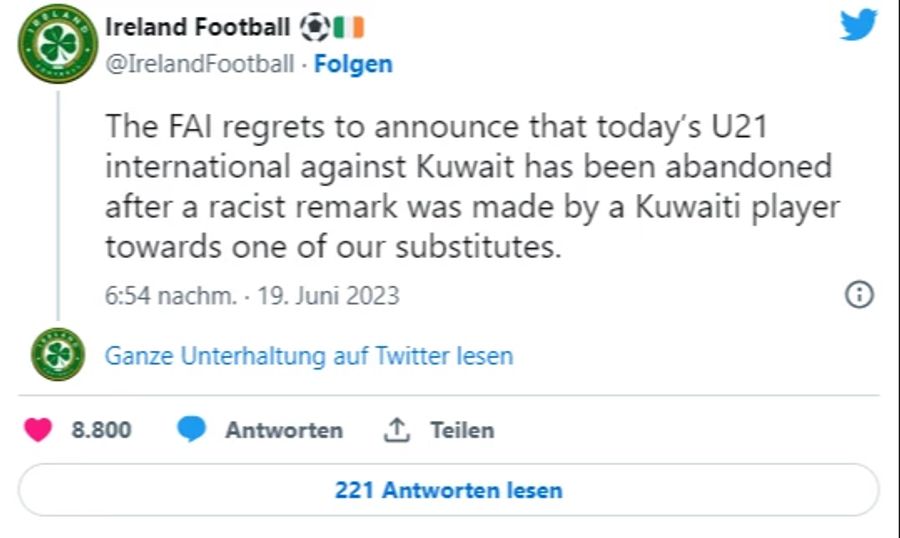Like the tweet with the heart icon
Viewport: 900px width, 538px height.
(38, 429)
